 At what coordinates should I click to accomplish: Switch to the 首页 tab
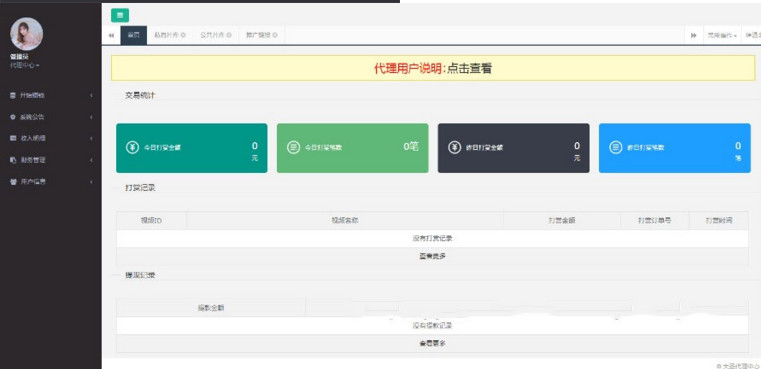[133, 35]
